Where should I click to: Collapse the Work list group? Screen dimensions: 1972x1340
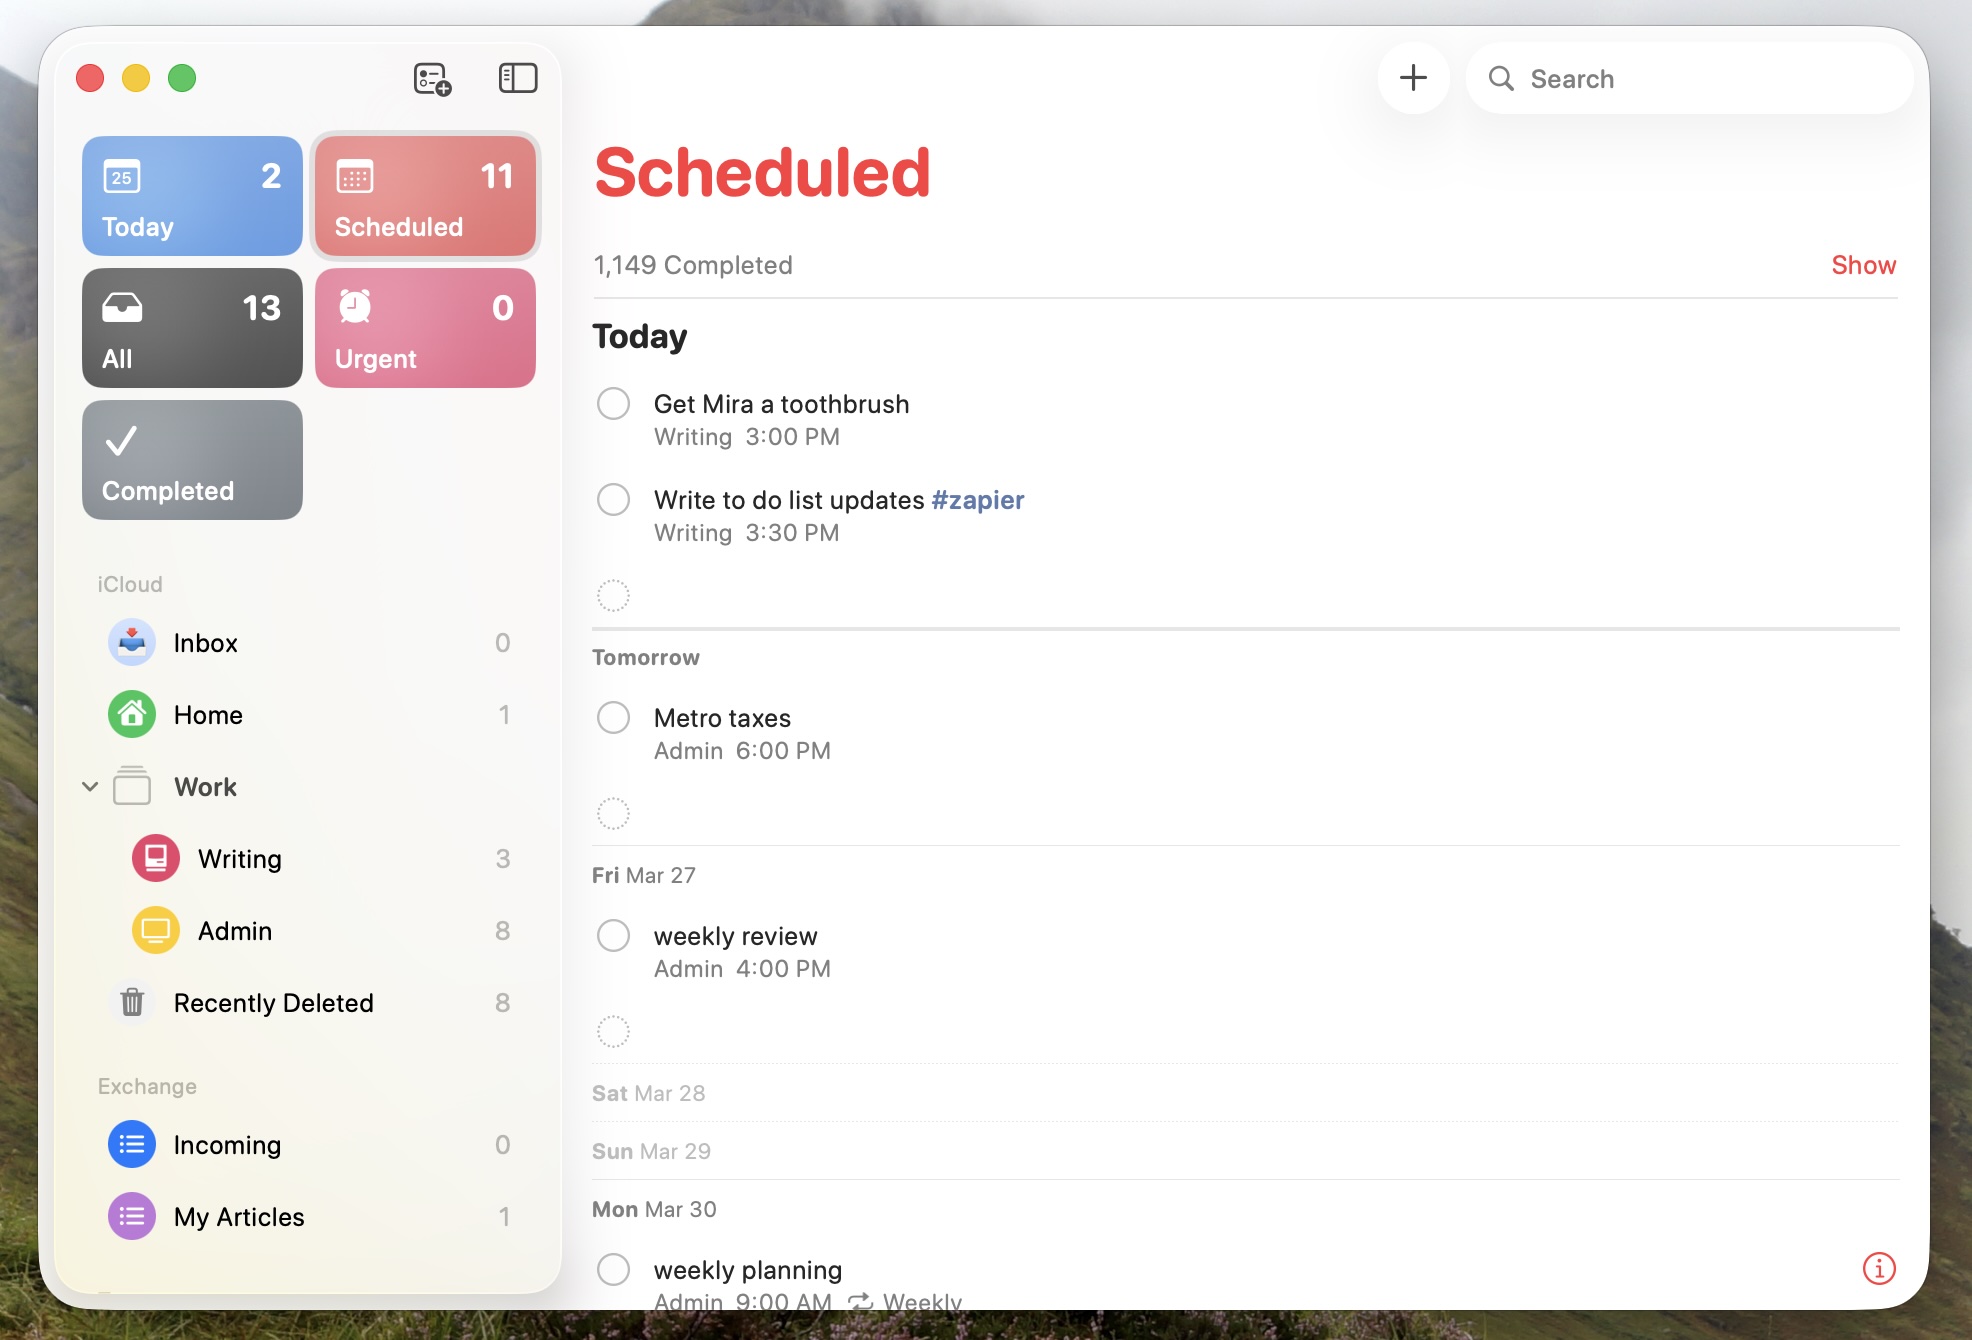point(90,787)
